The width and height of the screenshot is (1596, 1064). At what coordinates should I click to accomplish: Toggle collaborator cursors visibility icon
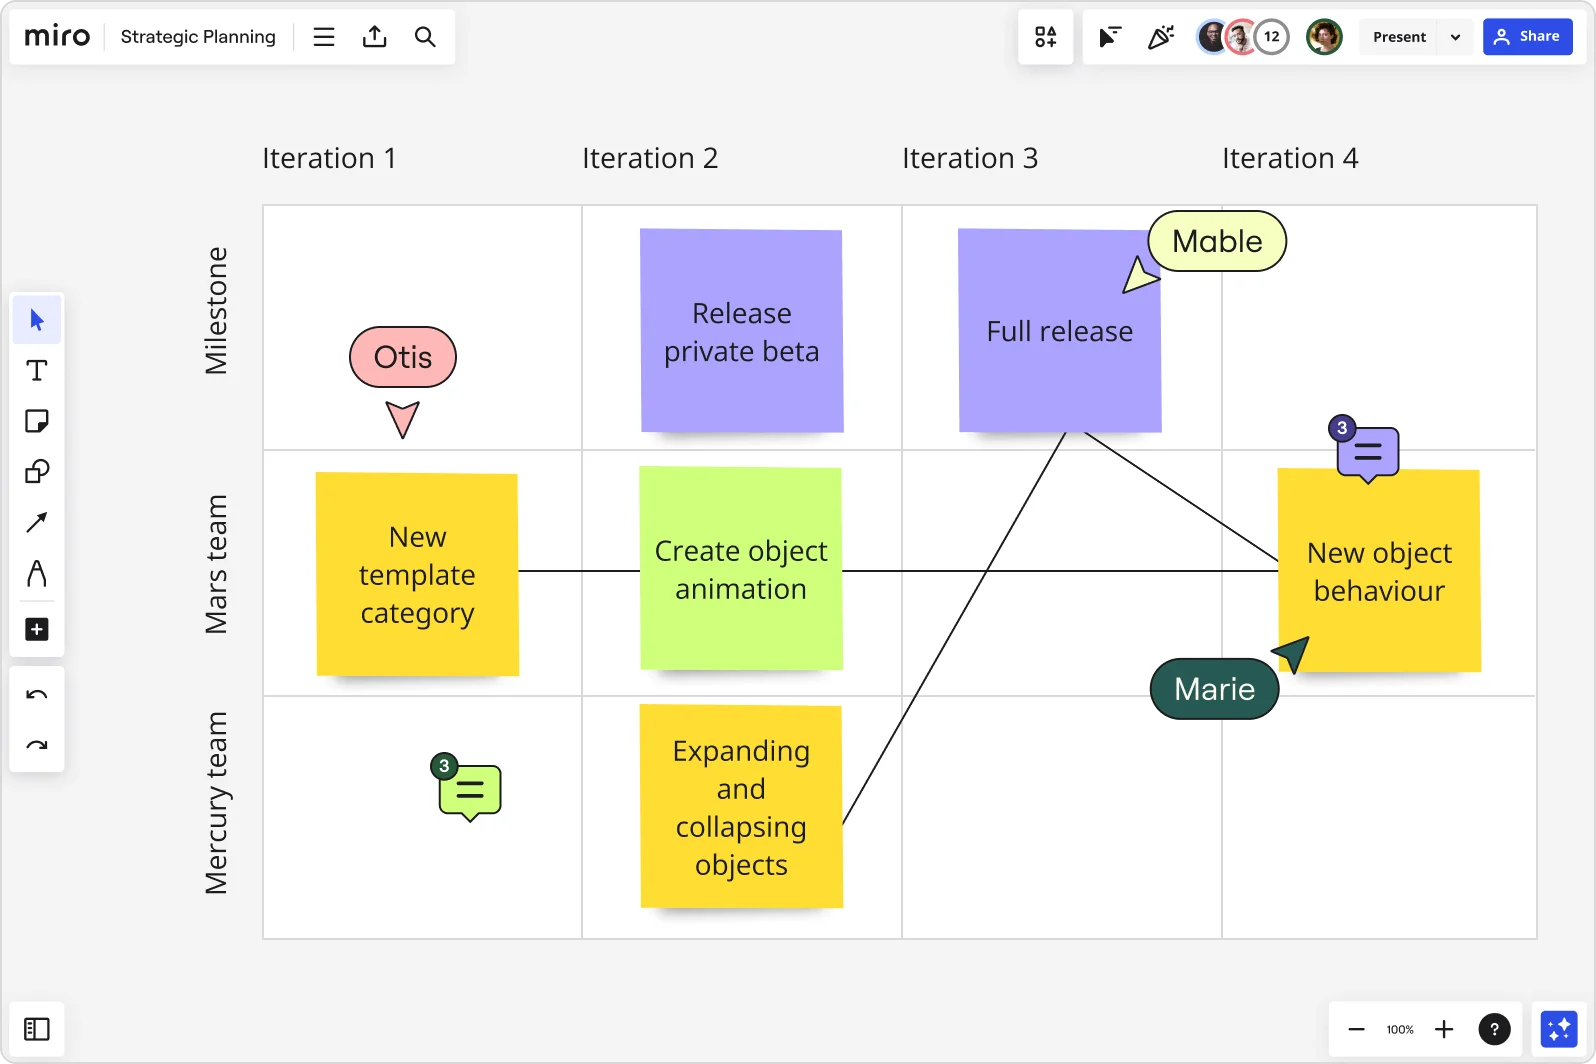pos(1110,37)
